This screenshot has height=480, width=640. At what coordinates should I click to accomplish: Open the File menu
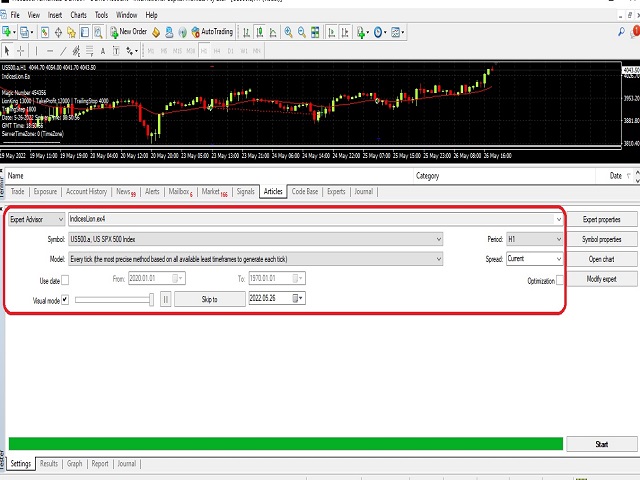[15, 15]
